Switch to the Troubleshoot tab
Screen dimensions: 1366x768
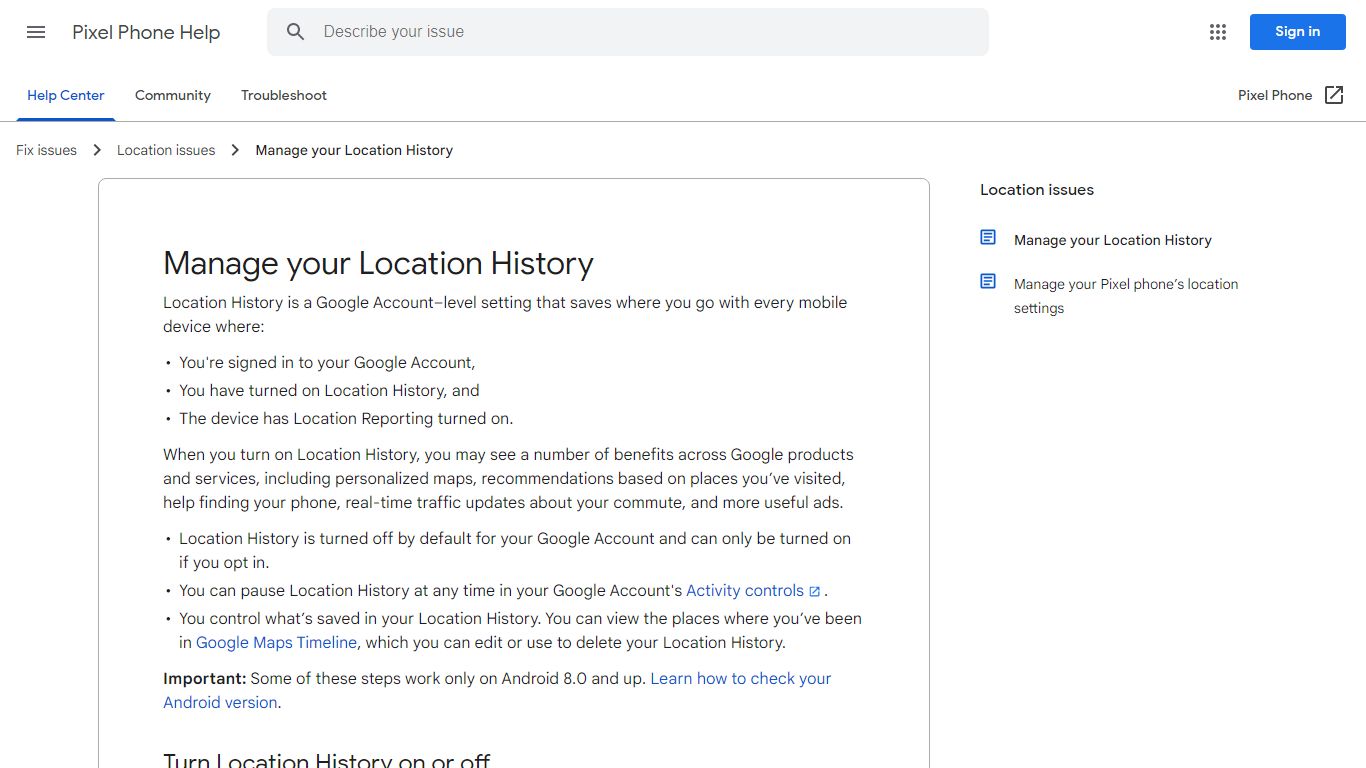click(284, 96)
